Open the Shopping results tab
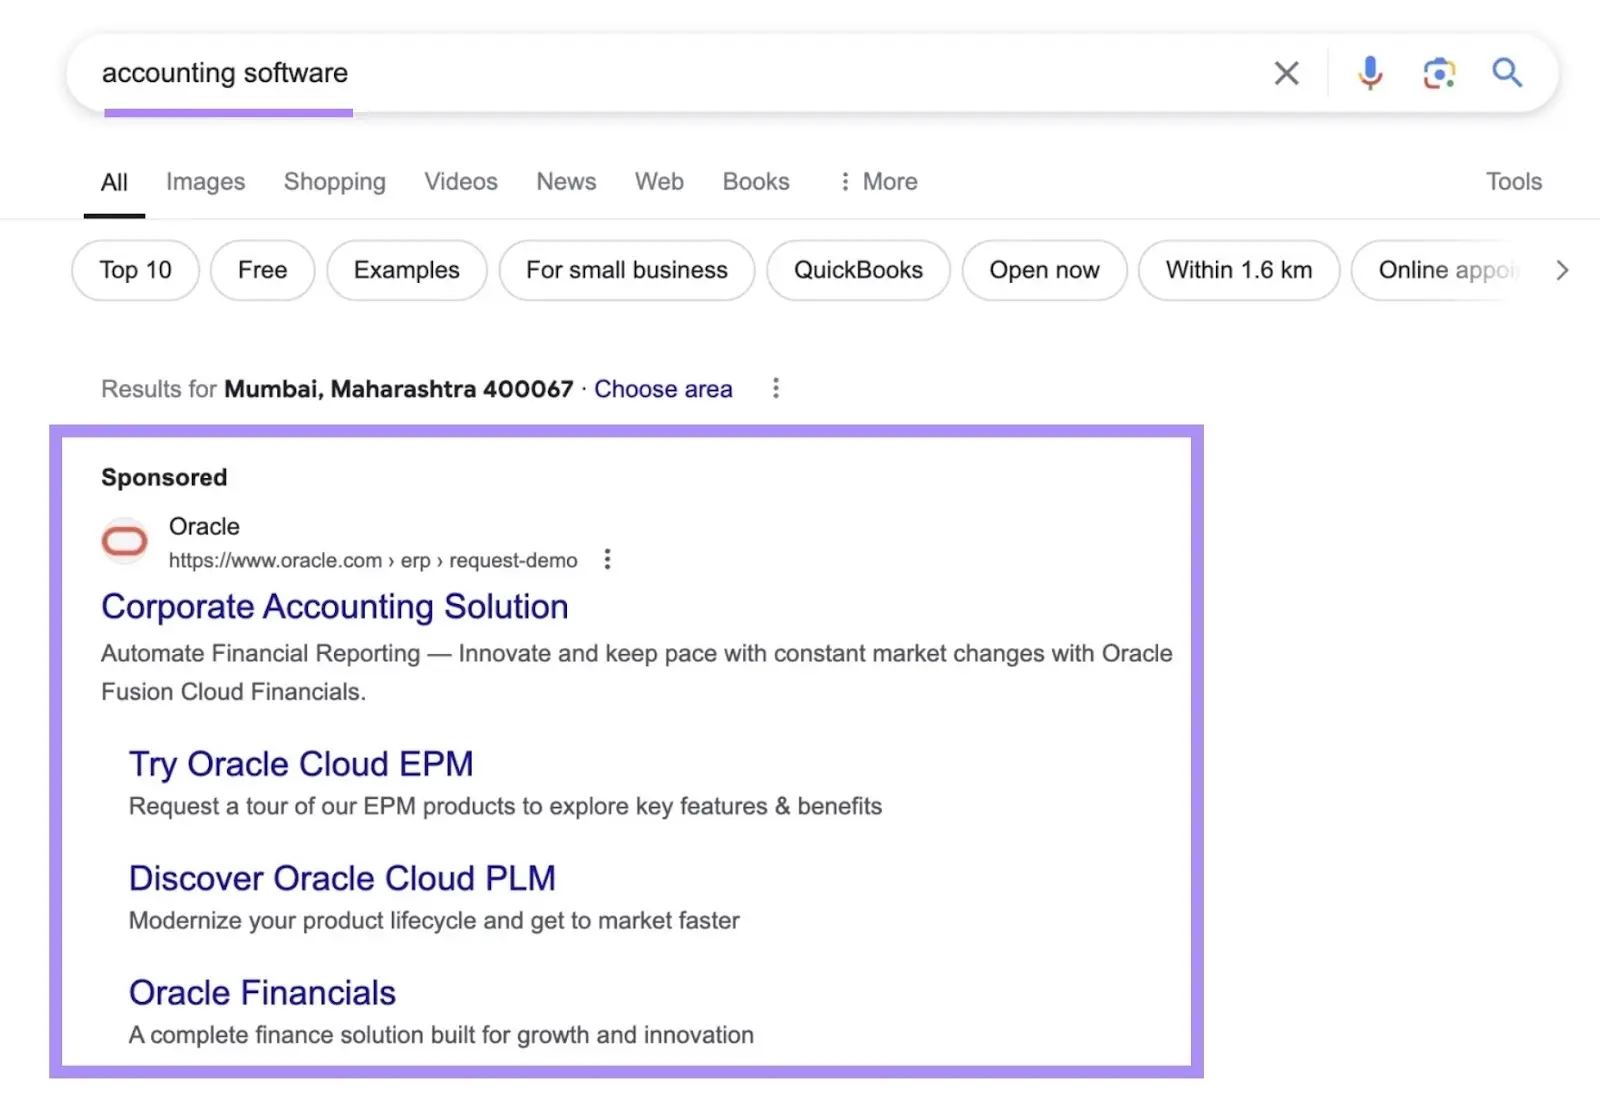1600x1113 pixels. point(334,181)
